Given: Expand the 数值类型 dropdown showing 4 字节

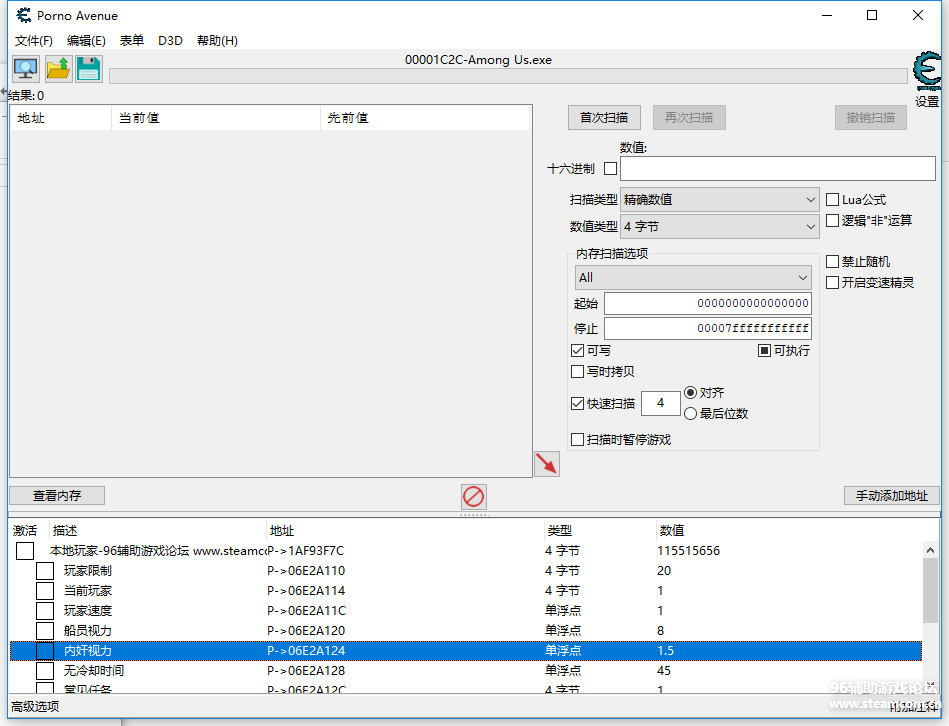Looking at the screenshot, I should [720, 227].
